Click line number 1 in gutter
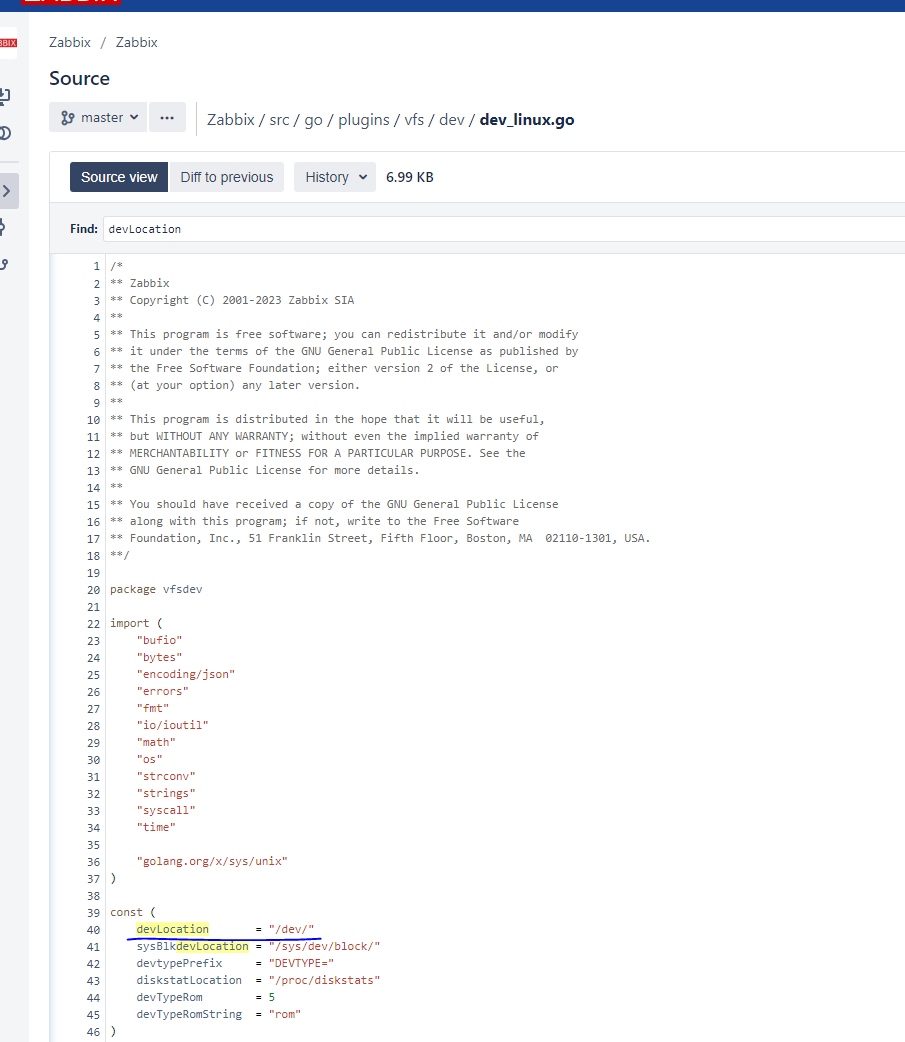 pos(96,266)
